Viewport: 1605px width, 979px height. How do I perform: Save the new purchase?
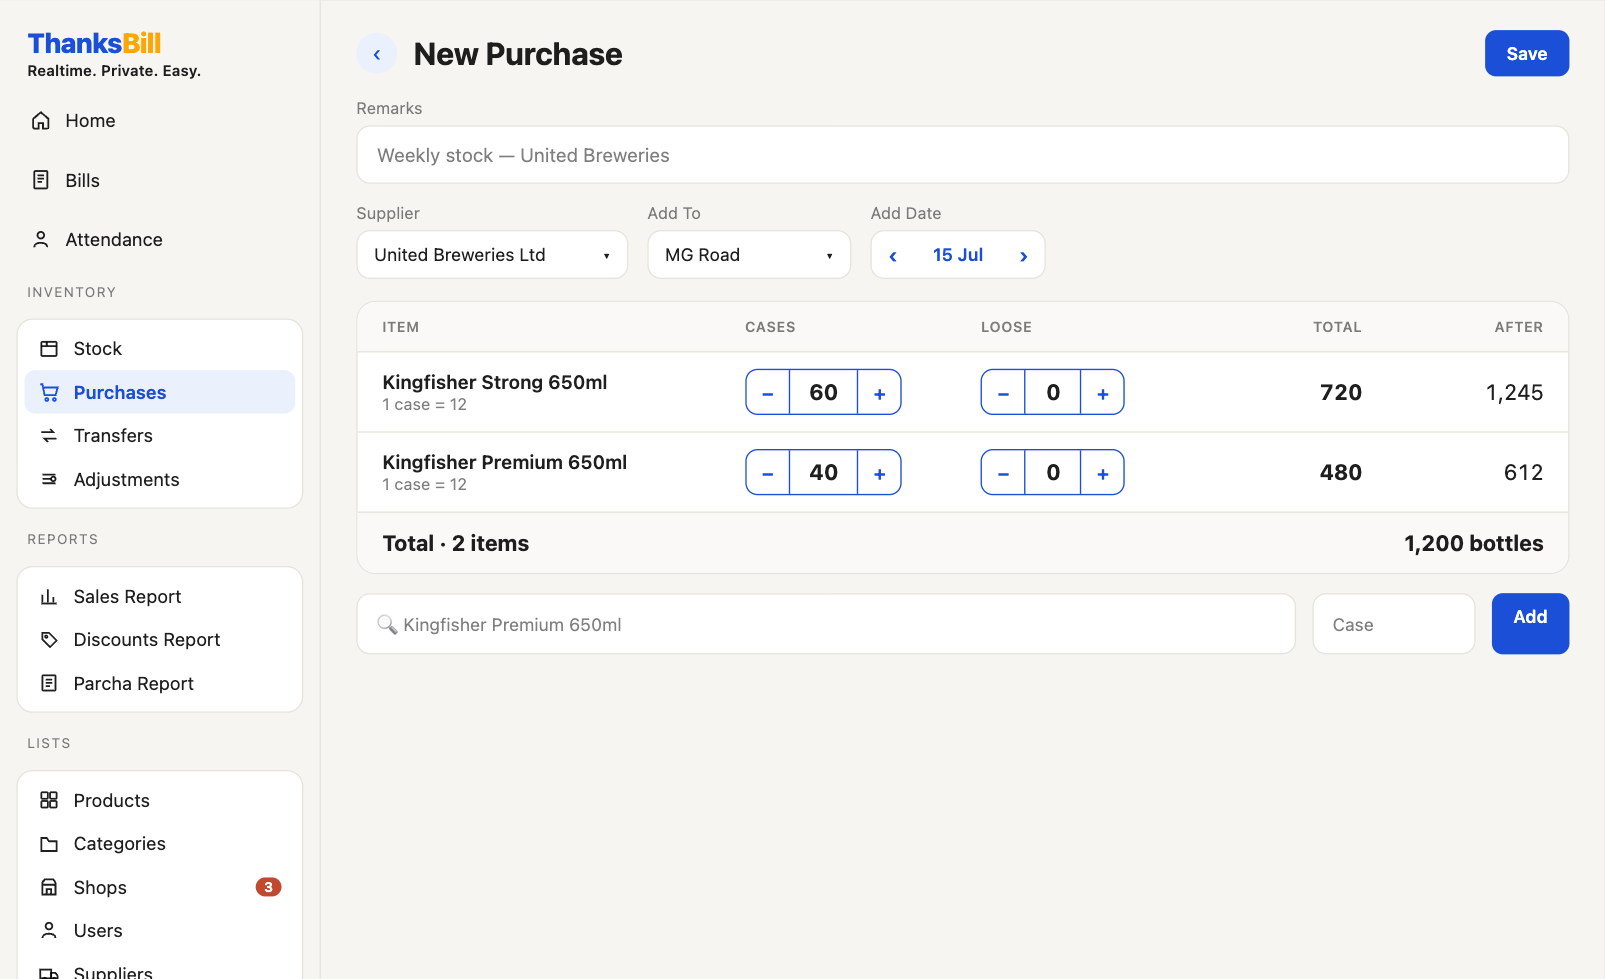(x=1526, y=54)
